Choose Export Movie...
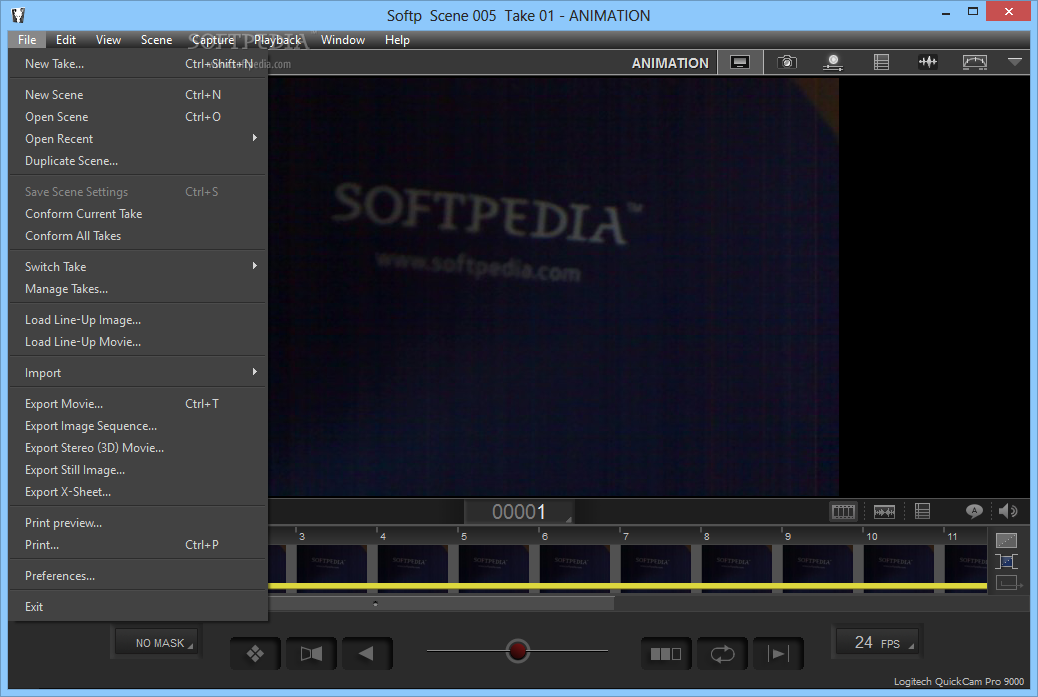The width and height of the screenshot is (1038, 697). click(x=138, y=404)
